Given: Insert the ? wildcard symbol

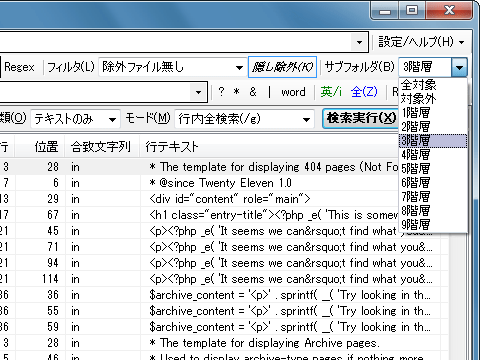Looking at the screenshot, I should [x=221, y=92].
